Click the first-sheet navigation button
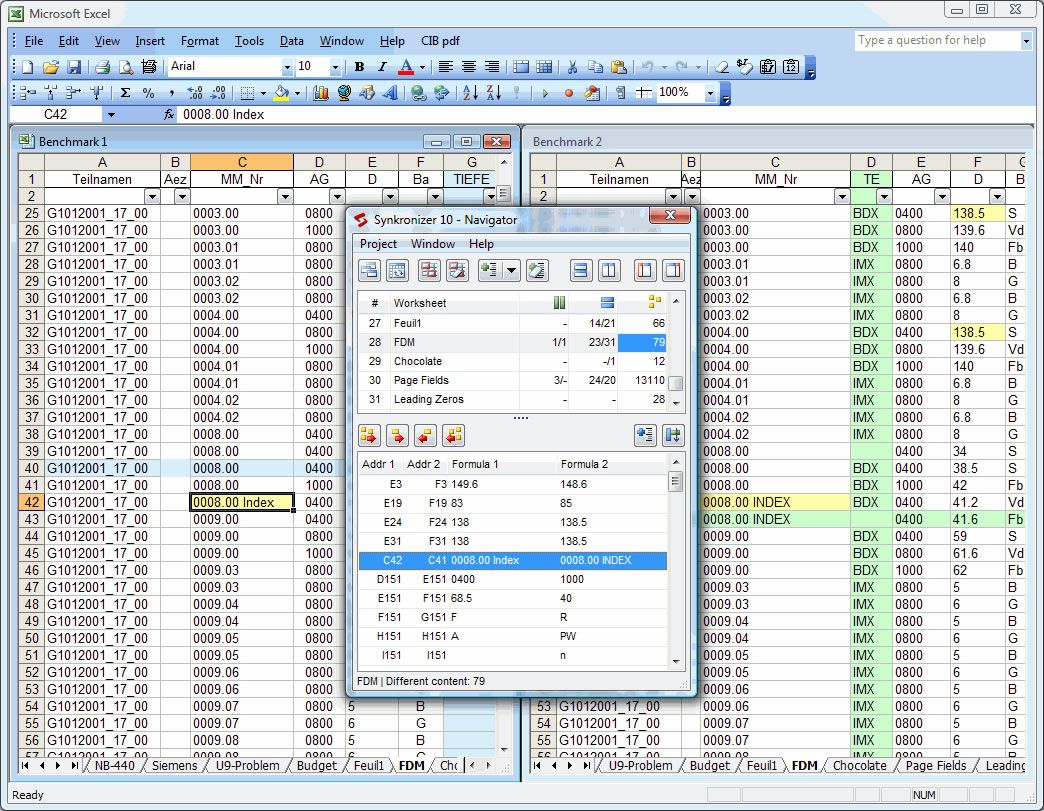1044x811 pixels. pyautogui.click(x=27, y=765)
